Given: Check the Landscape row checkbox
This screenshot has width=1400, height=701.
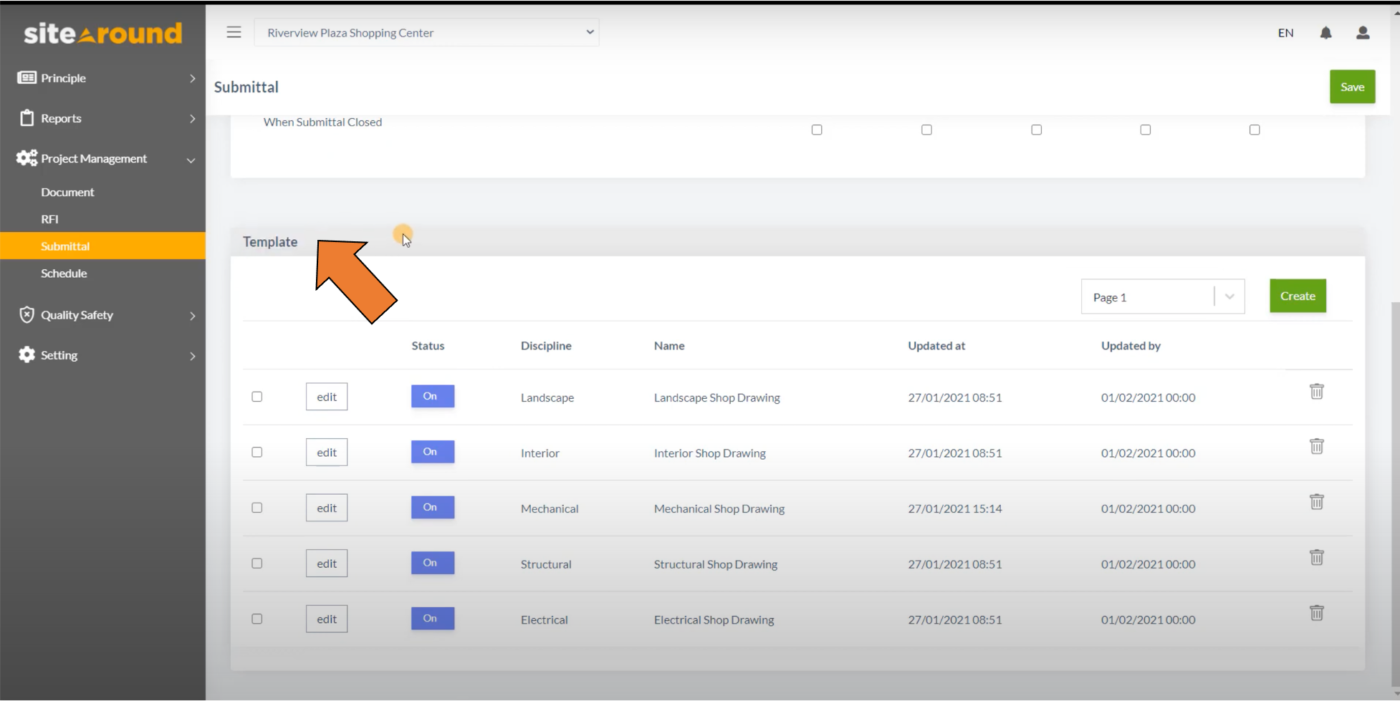Looking at the screenshot, I should pyautogui.click(x=257, y=397).
